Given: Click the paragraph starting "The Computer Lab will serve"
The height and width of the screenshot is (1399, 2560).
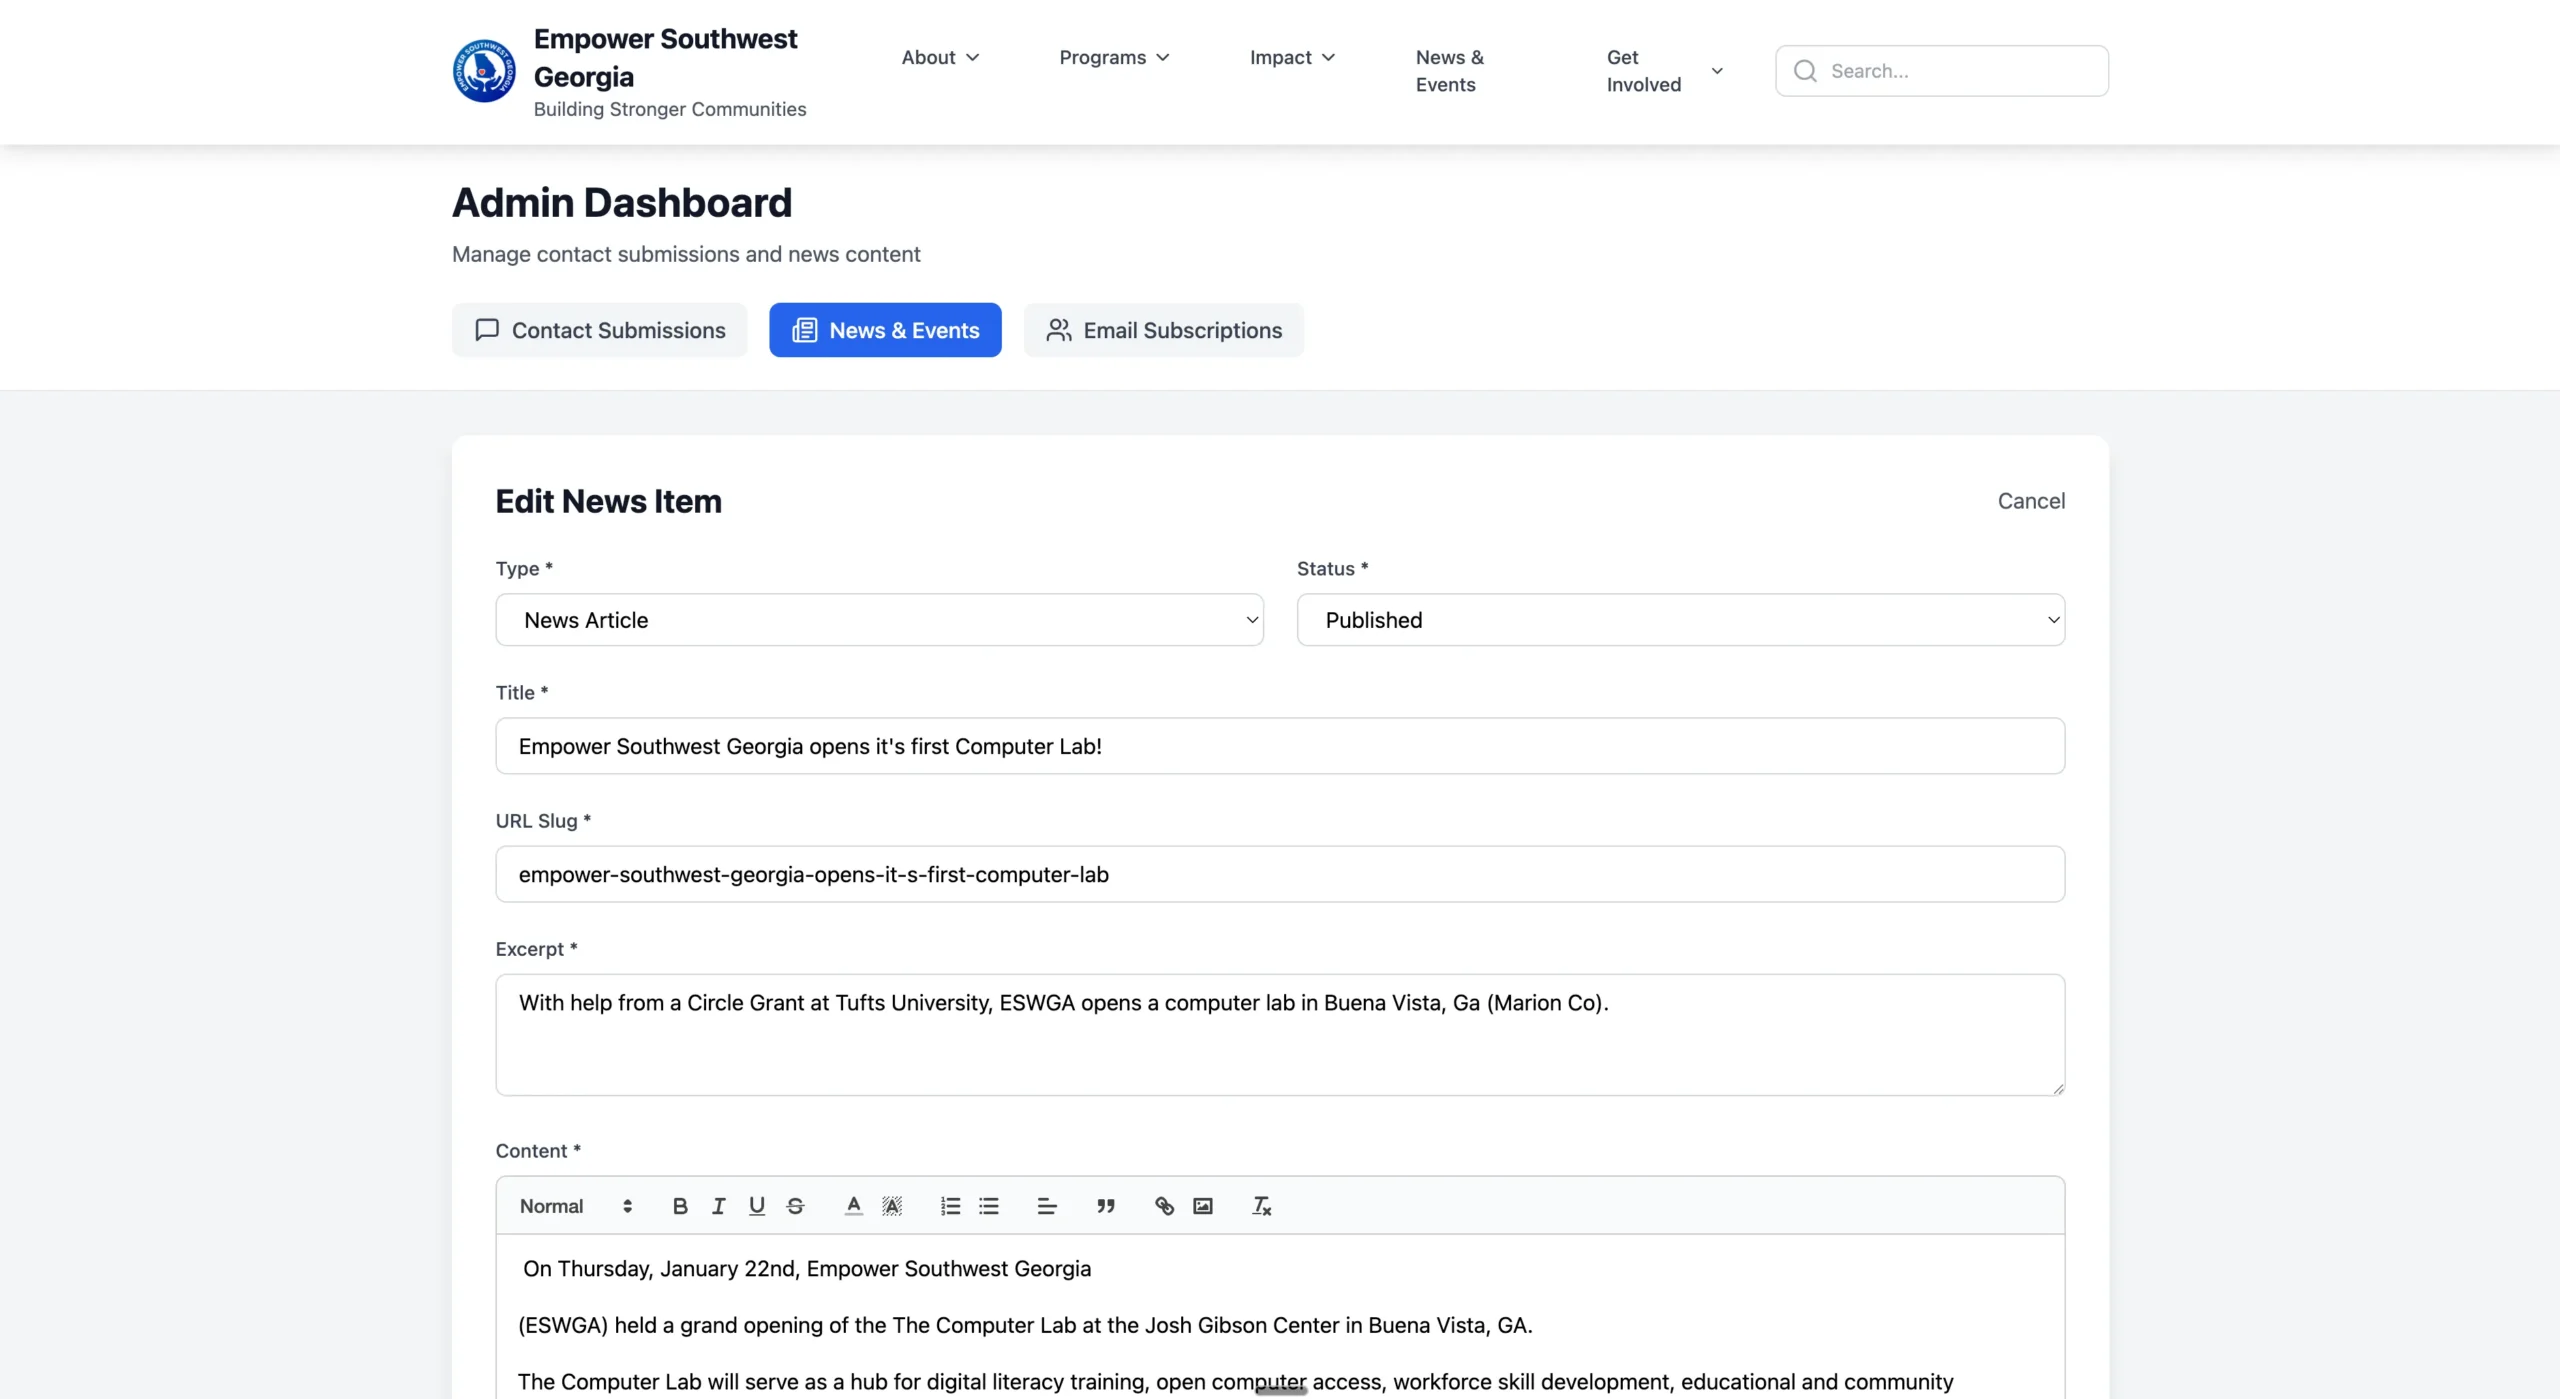Looking at the screenshot, I should (x=1236, y=1382).
